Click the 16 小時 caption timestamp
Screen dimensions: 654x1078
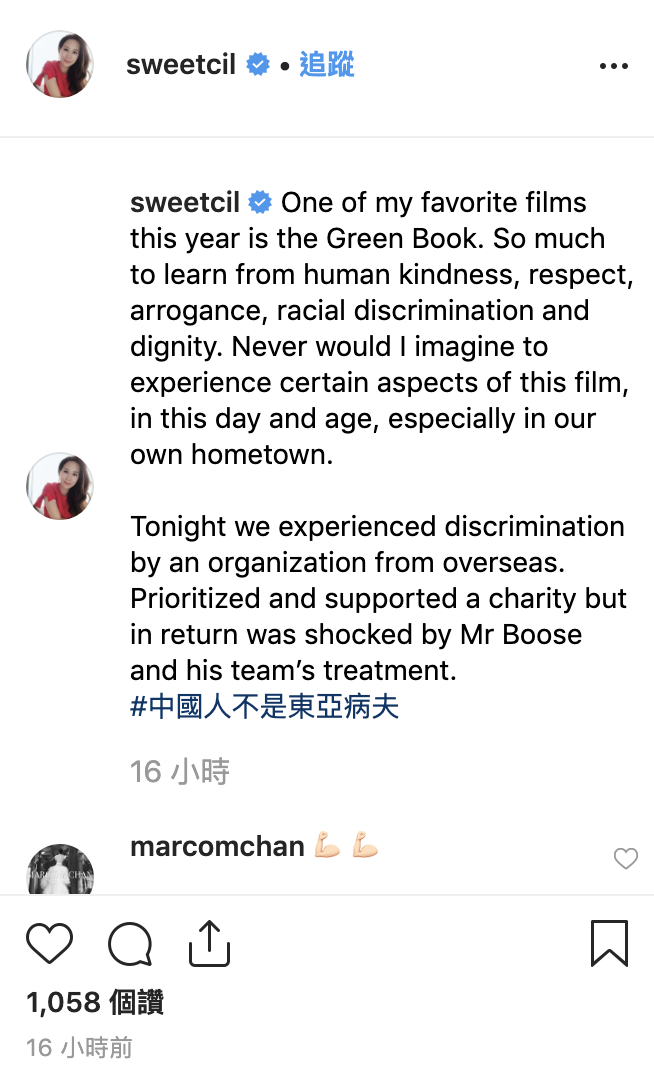tap(180, 771)
